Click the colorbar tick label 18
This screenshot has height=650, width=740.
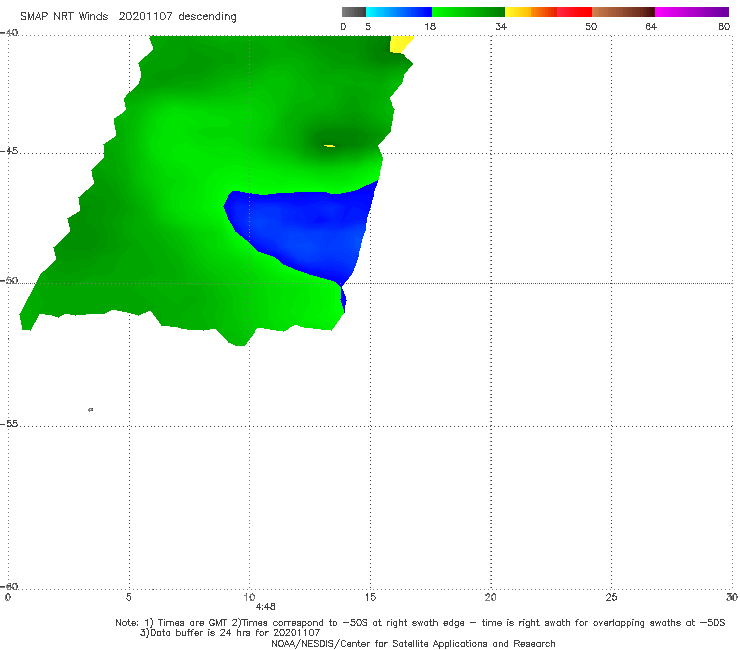[430, 26]
